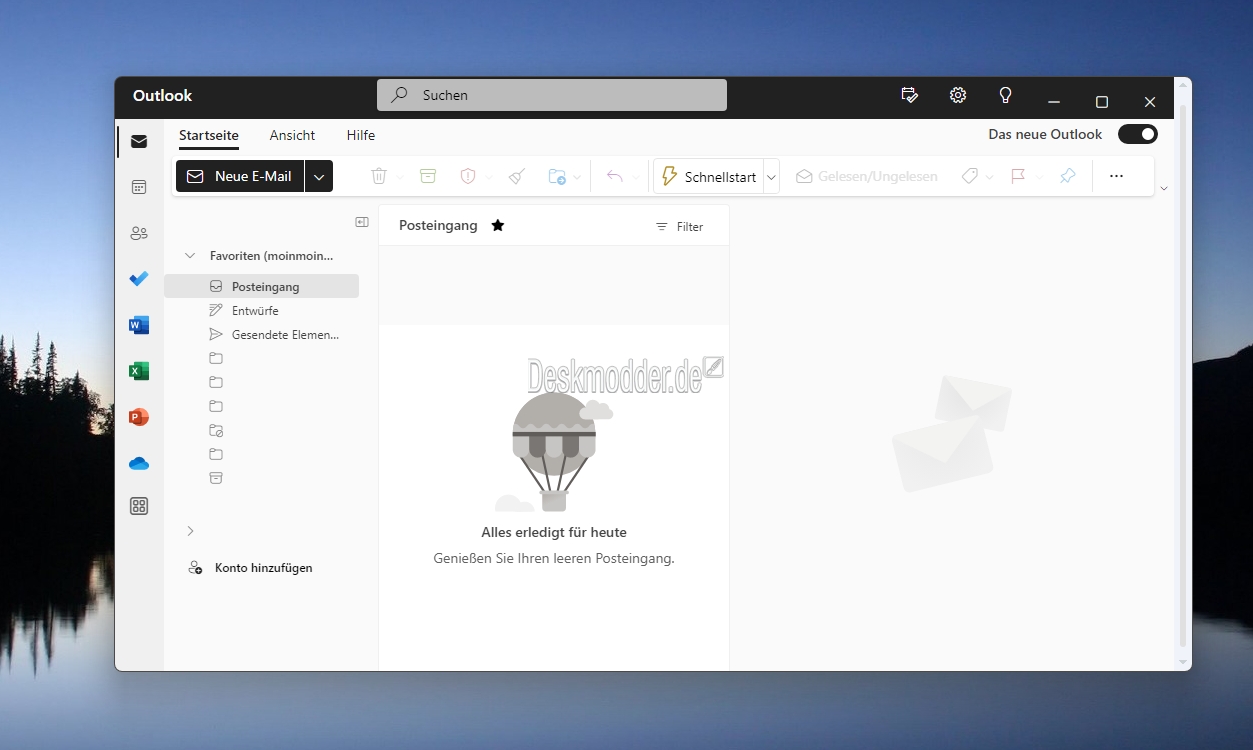Click the Tips lightbulb icon
The width and height of the screenshot is (1253, 750).
point(1006,95)
